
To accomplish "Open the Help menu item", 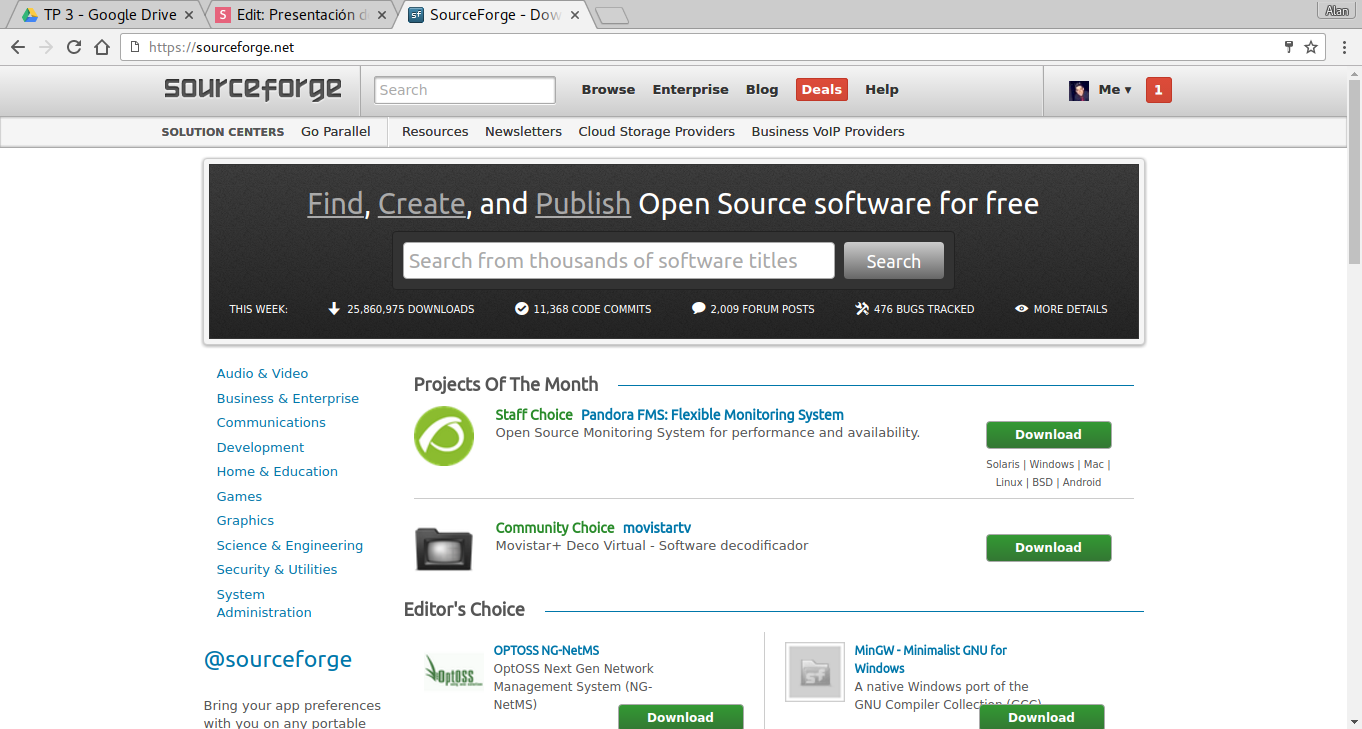I will click(x=882, y=90).
